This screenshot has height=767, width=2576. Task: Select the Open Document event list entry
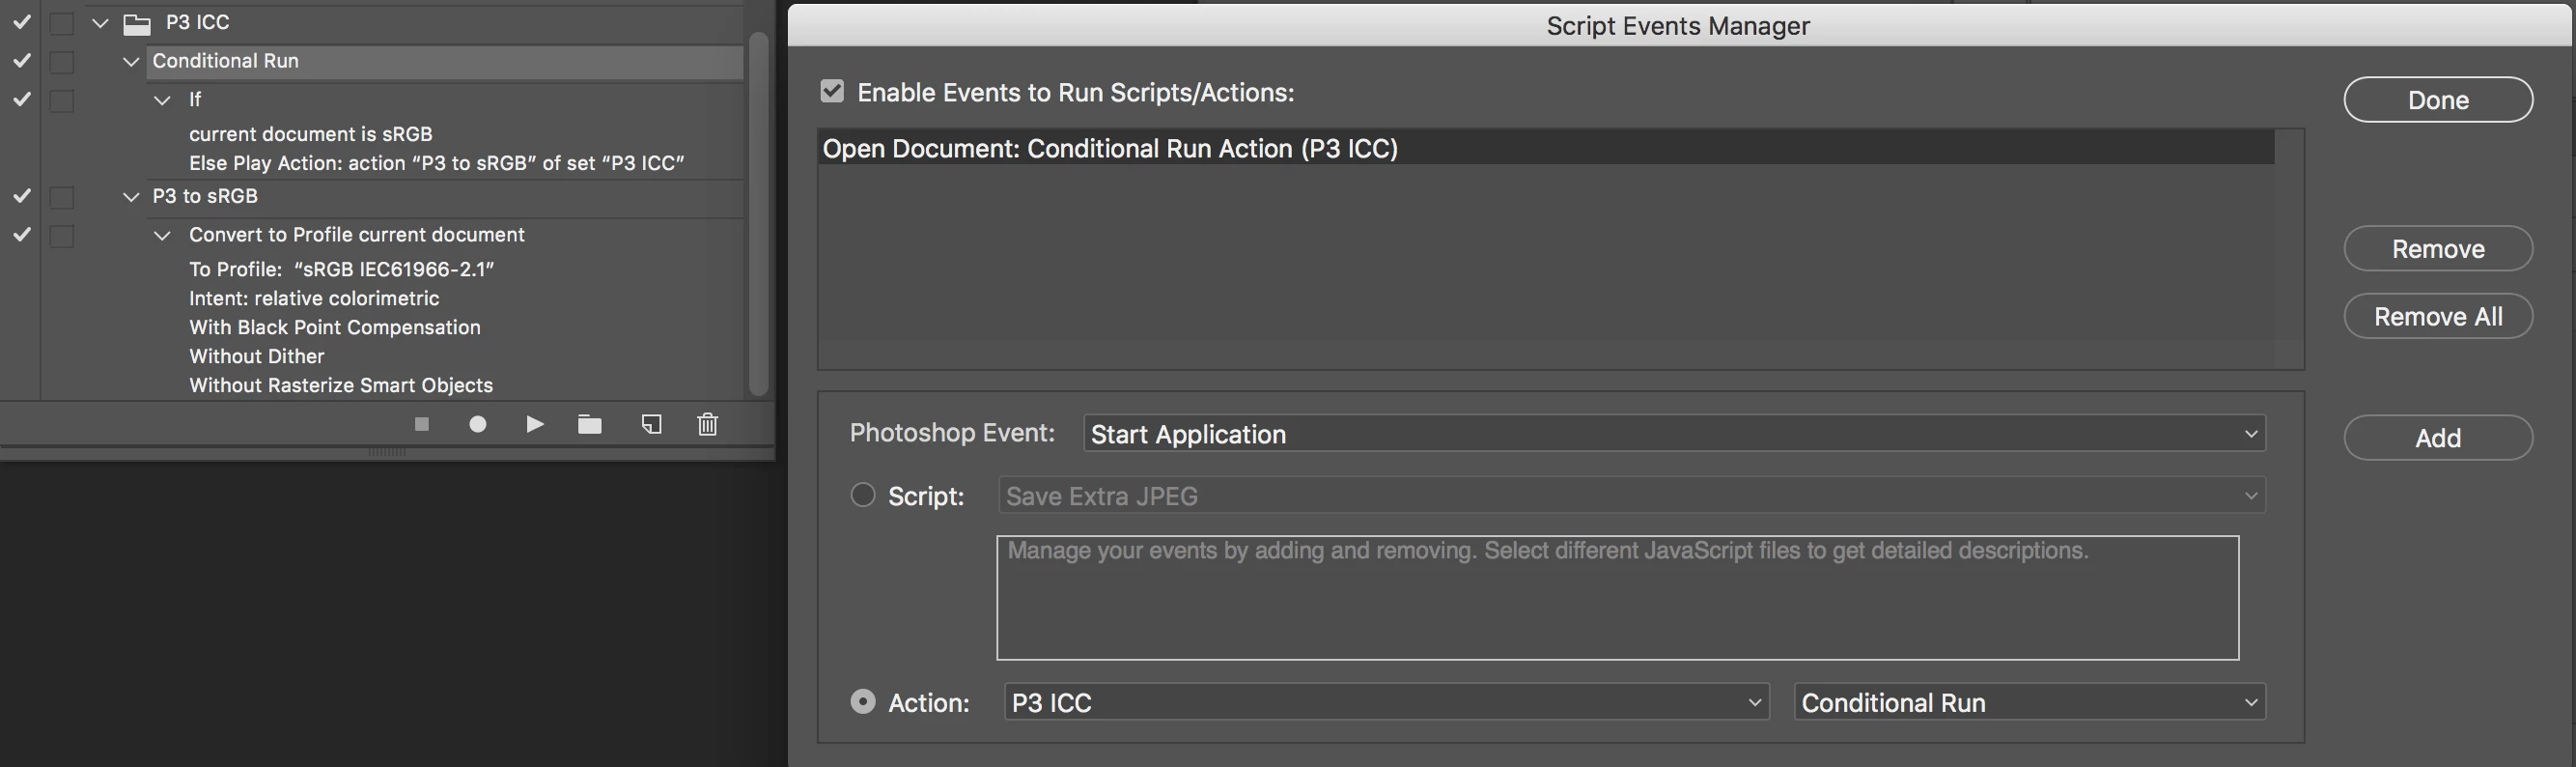point(1545,149)
